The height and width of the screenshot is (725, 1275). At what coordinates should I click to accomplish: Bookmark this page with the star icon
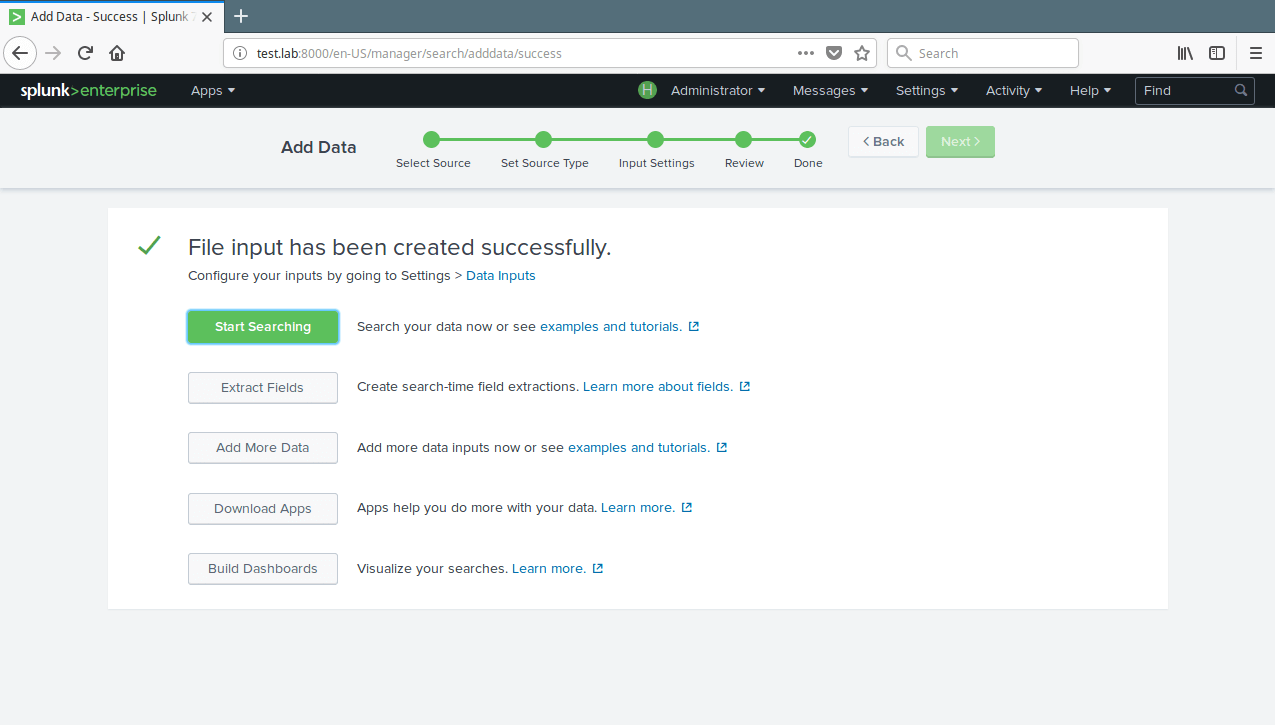tap(862, 54)
